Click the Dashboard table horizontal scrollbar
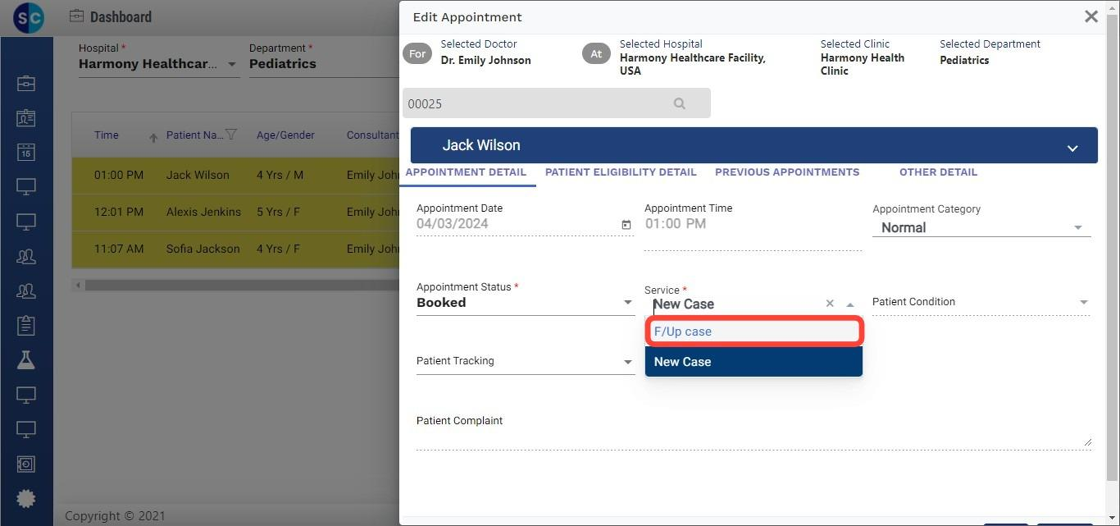The width and height of the screenshot is (1120, 526). (x=241, y=285)
